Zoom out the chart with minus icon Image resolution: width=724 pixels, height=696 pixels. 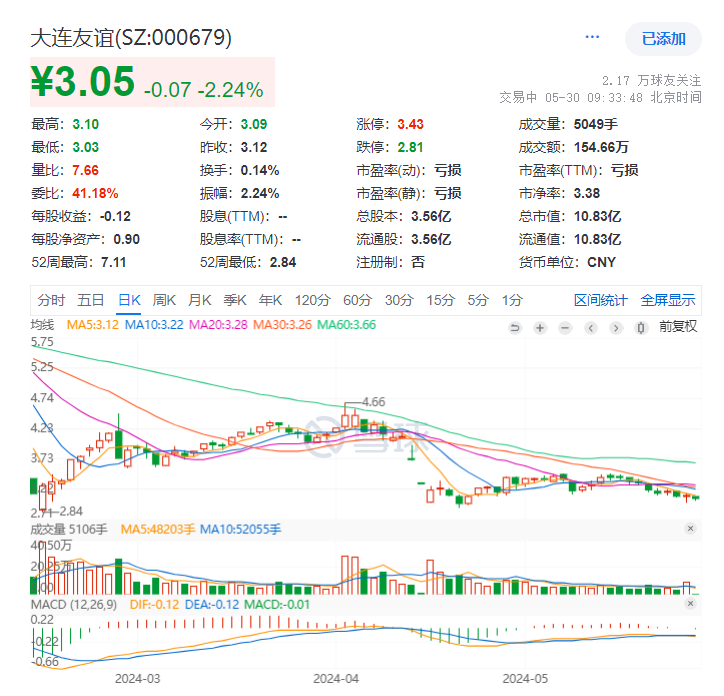click(565, 328)
